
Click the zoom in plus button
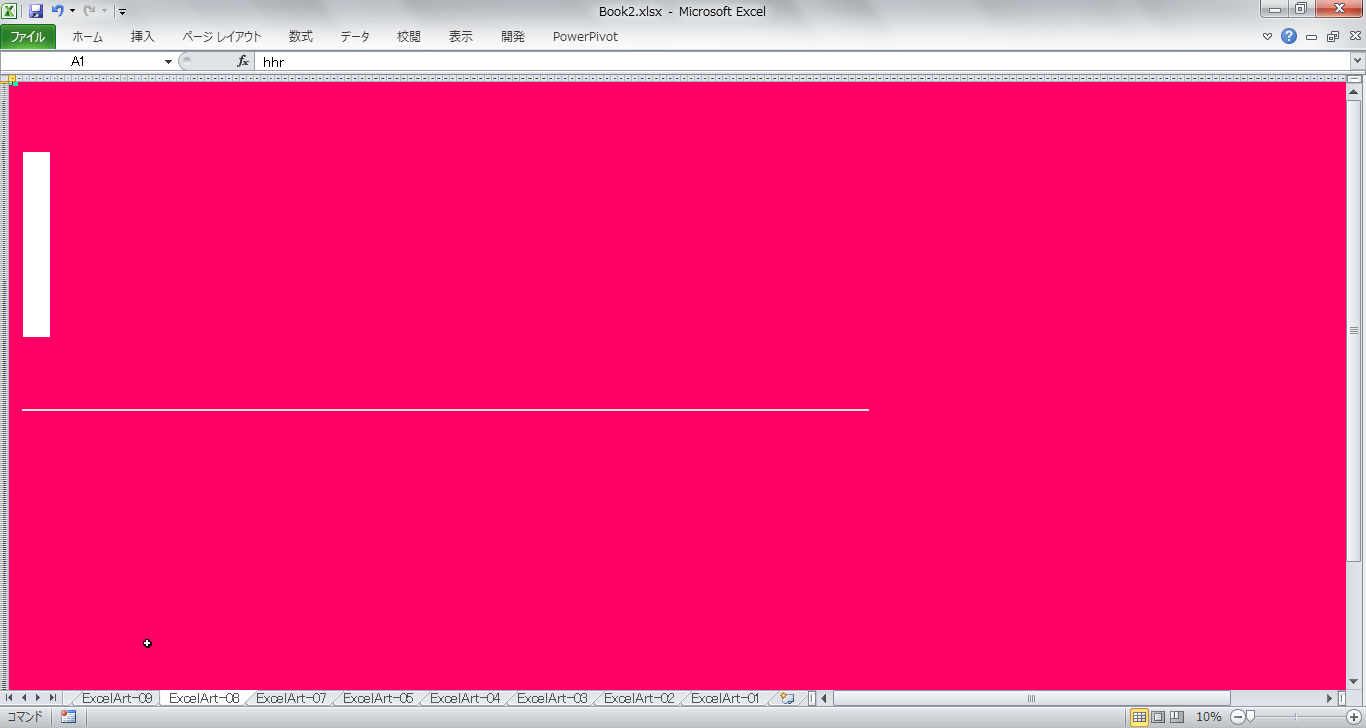point(1354,717)
